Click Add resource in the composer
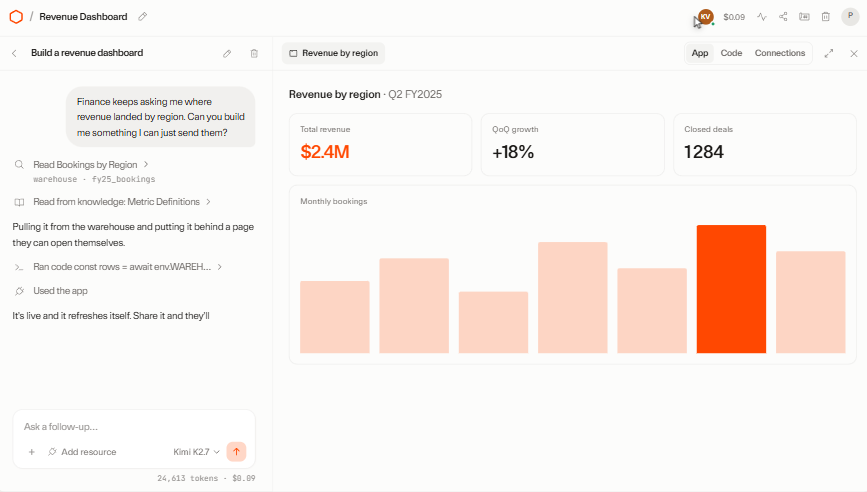The width and height of the screenshot is (867, 492). (82, 452)
